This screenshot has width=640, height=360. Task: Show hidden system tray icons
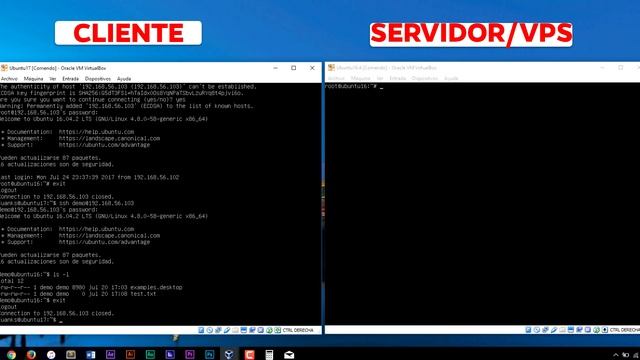[x=616, y=355]
